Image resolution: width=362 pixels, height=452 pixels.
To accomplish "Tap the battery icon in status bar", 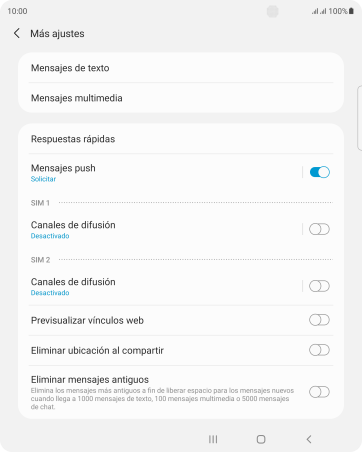I will (351, 11).
